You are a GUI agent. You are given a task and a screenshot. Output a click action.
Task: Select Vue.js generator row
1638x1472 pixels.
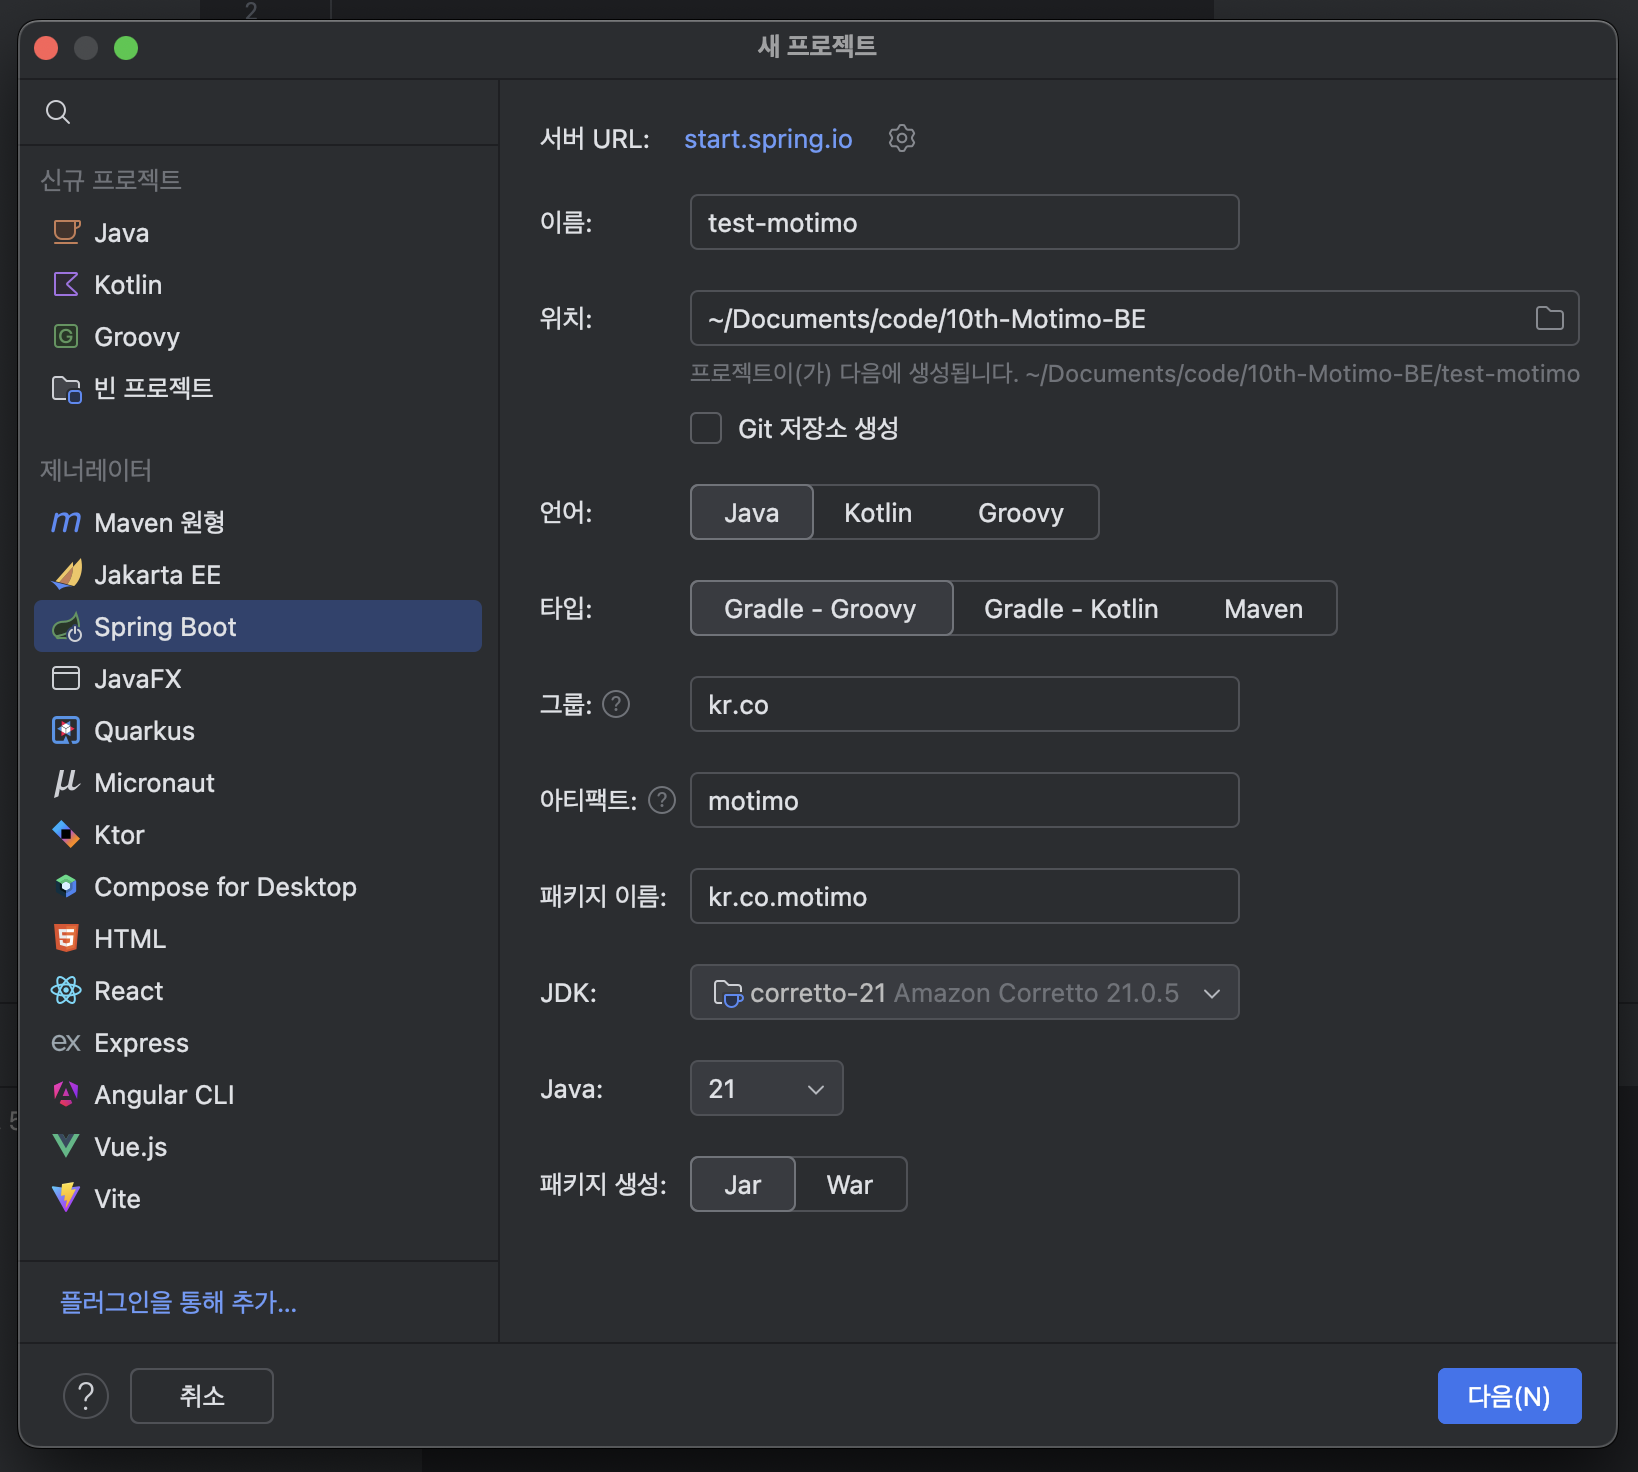[x=258, y=1146]
